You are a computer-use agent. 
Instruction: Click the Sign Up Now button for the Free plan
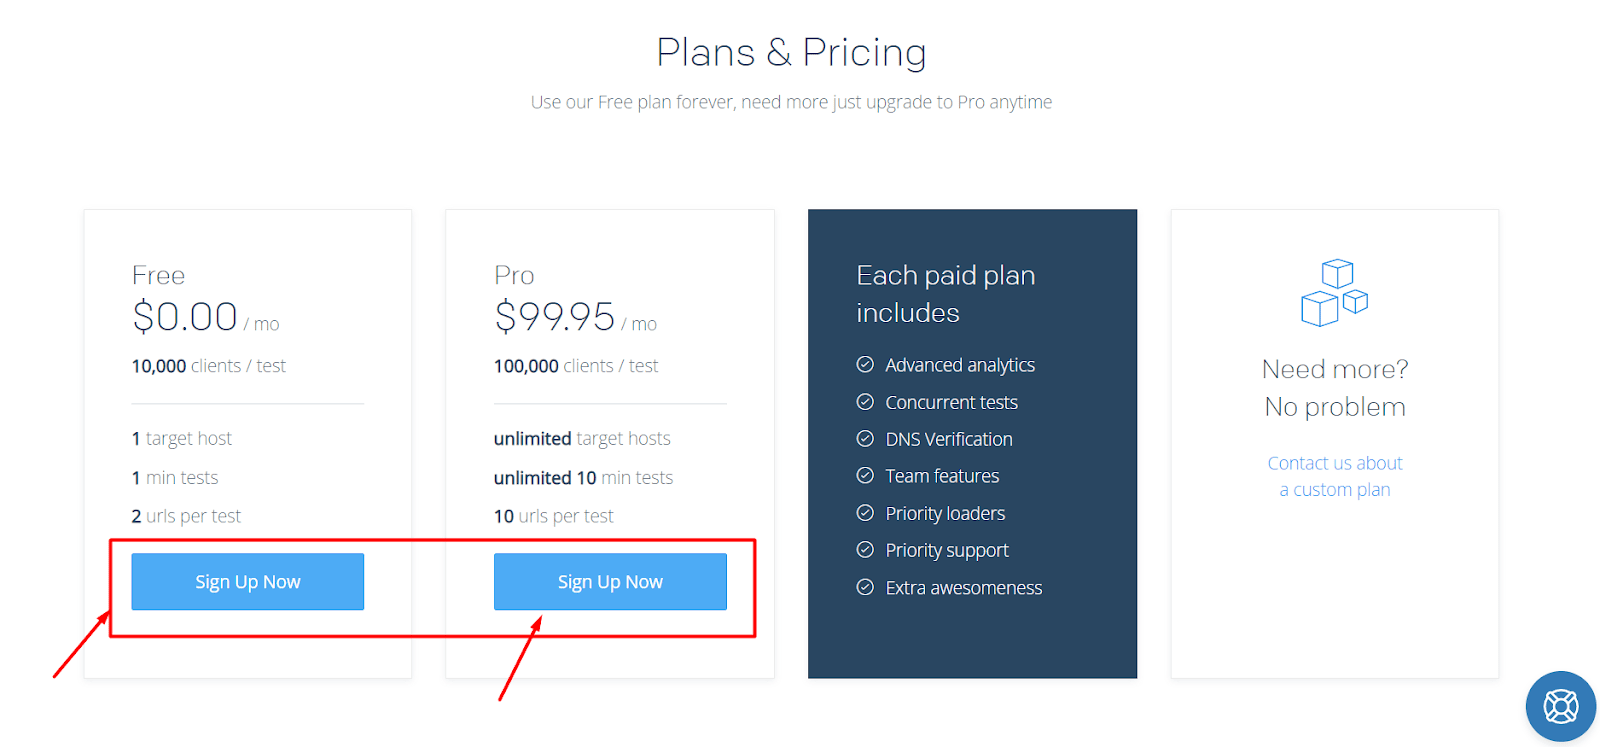click(247, 582)
